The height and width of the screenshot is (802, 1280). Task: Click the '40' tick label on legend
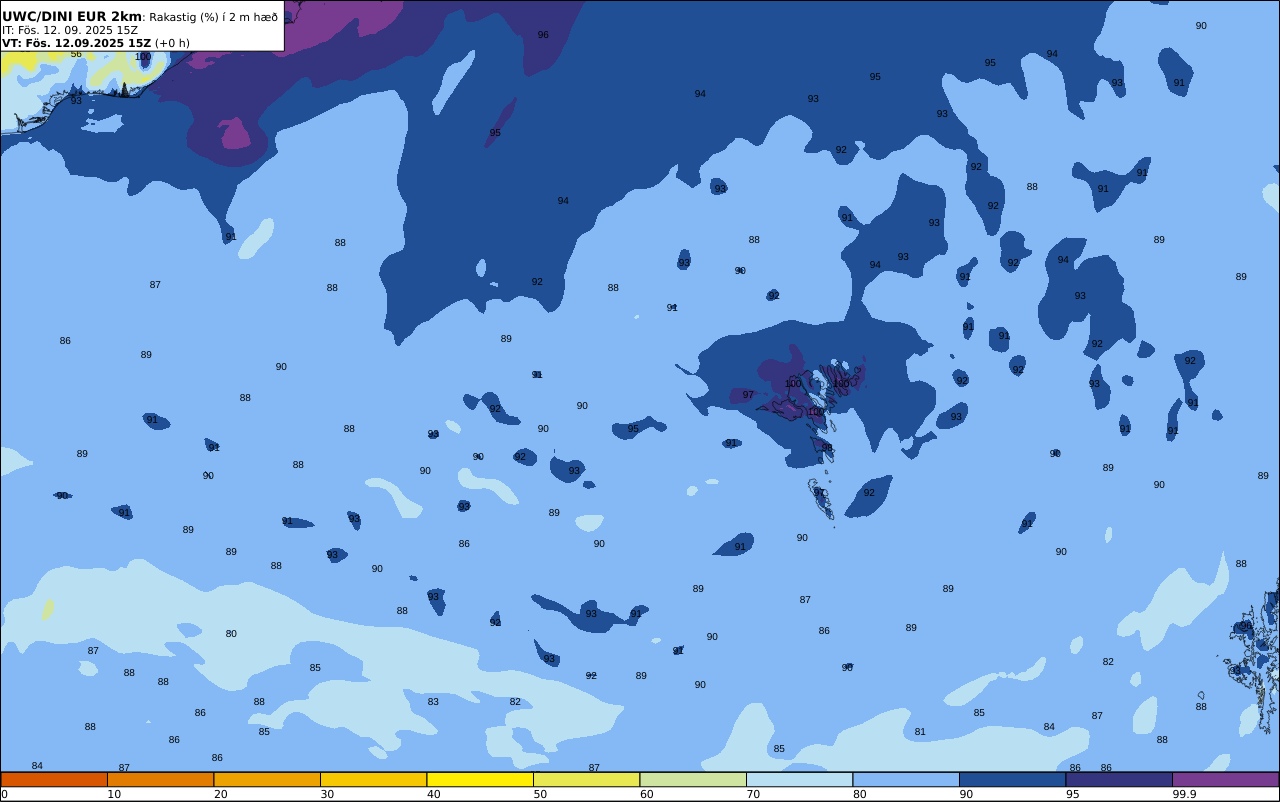tap(433, 794)
